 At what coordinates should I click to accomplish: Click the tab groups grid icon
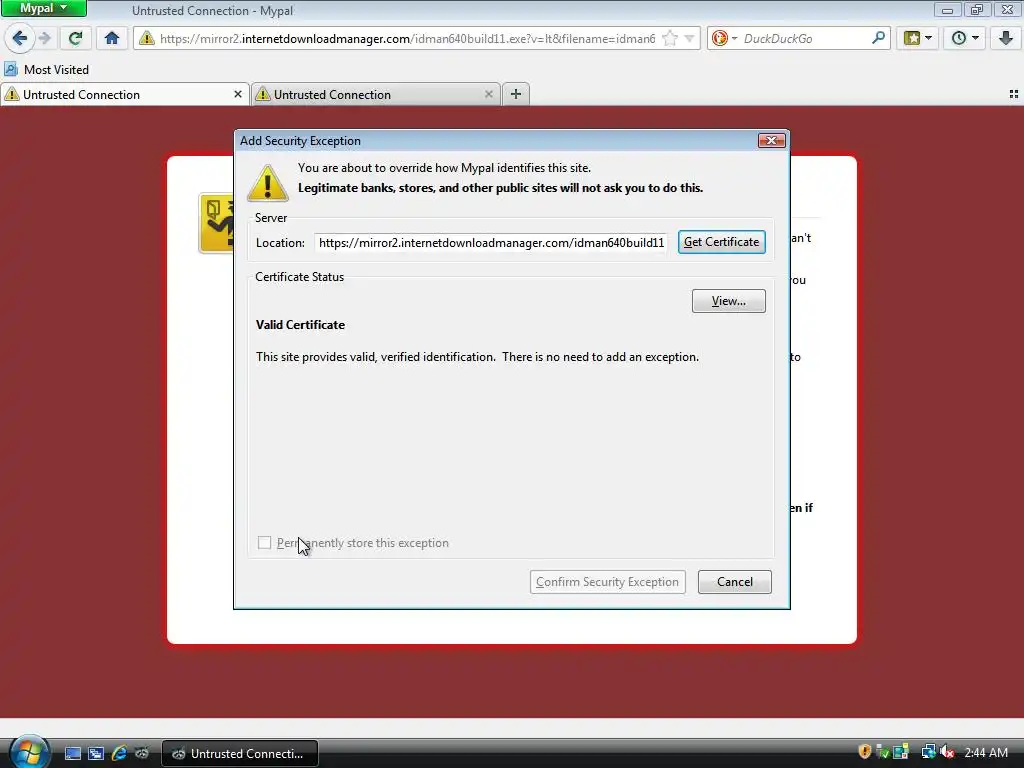(x=1014, y=95)
